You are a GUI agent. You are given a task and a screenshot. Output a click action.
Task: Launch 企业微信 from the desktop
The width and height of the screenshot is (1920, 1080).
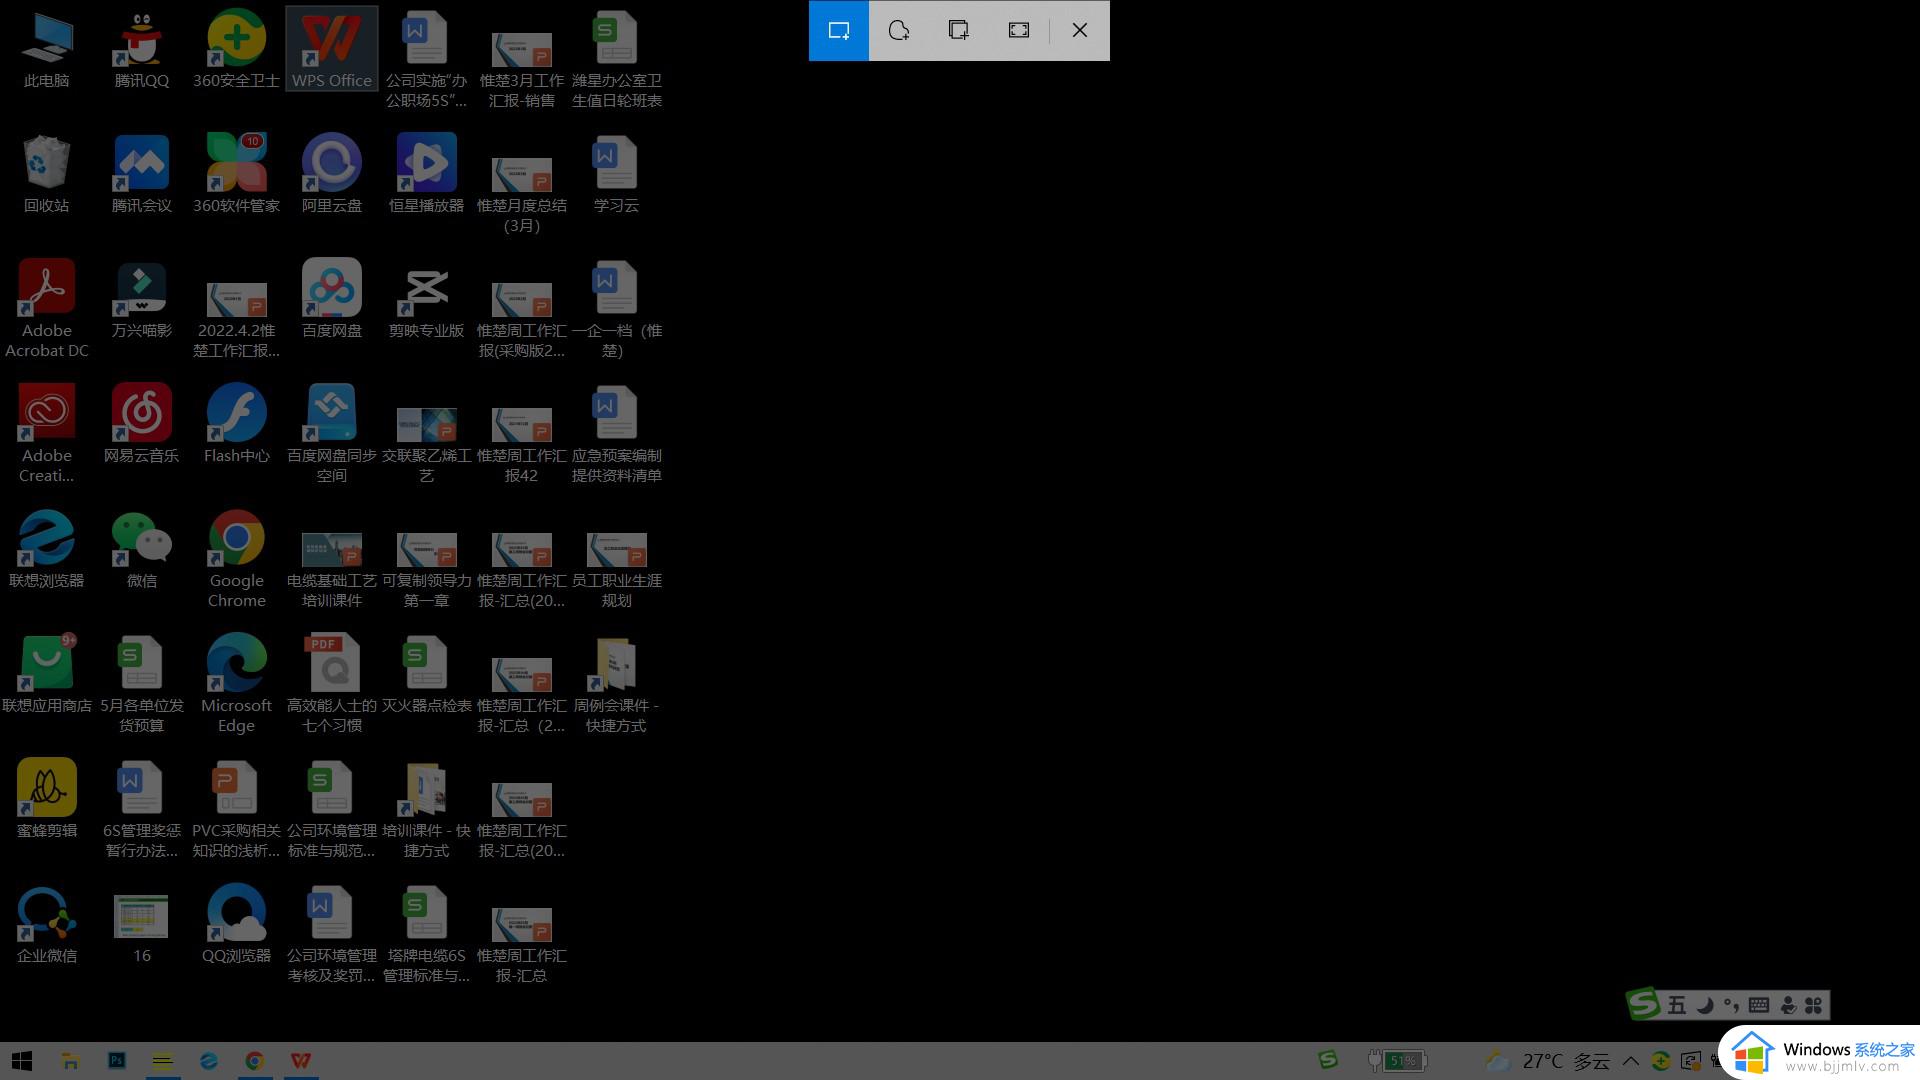pos(47,924)
